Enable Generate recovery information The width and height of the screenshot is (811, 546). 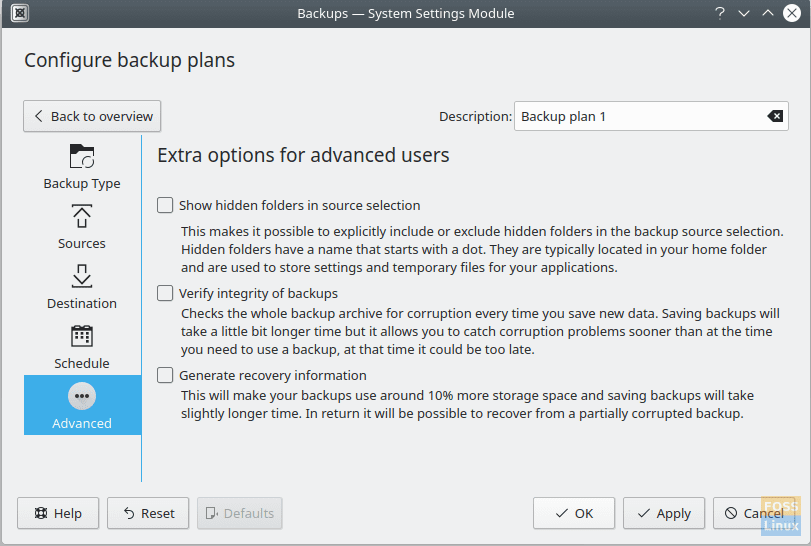165,375
